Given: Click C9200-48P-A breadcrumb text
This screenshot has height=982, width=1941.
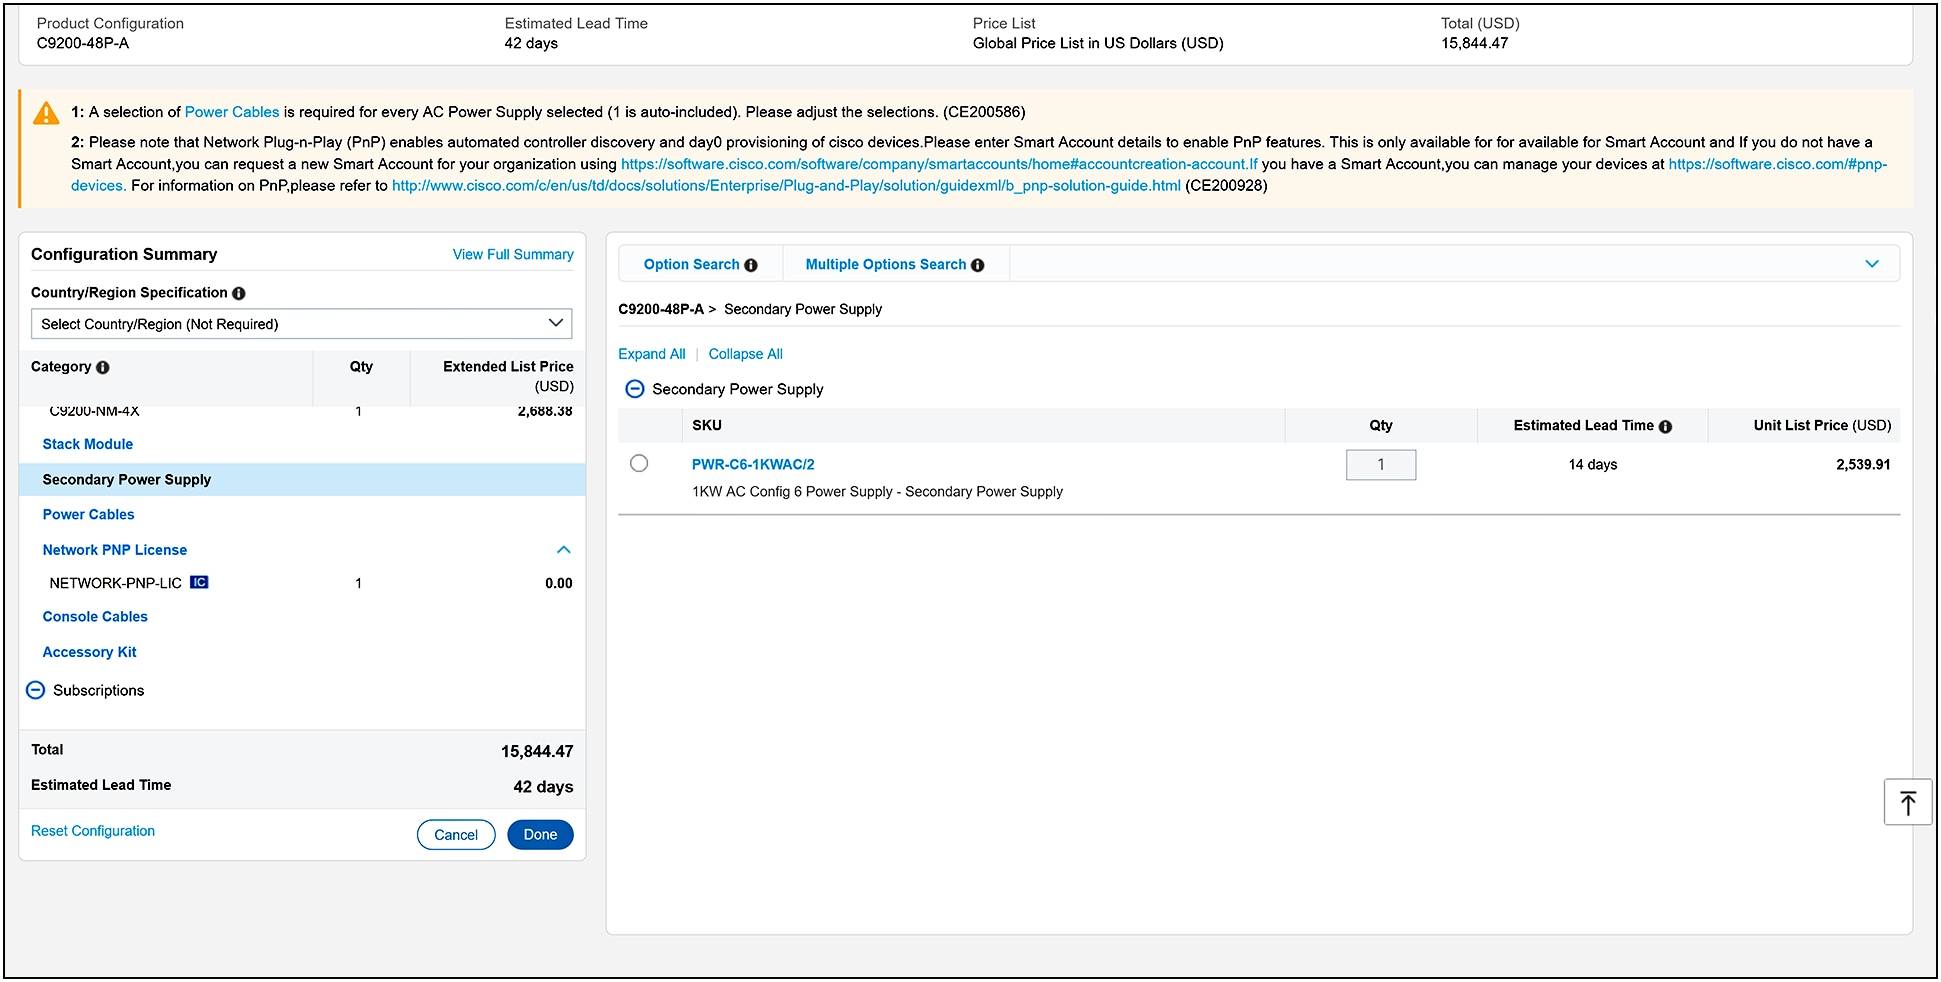Looking at the screenshot, I should tap(661, 309).
